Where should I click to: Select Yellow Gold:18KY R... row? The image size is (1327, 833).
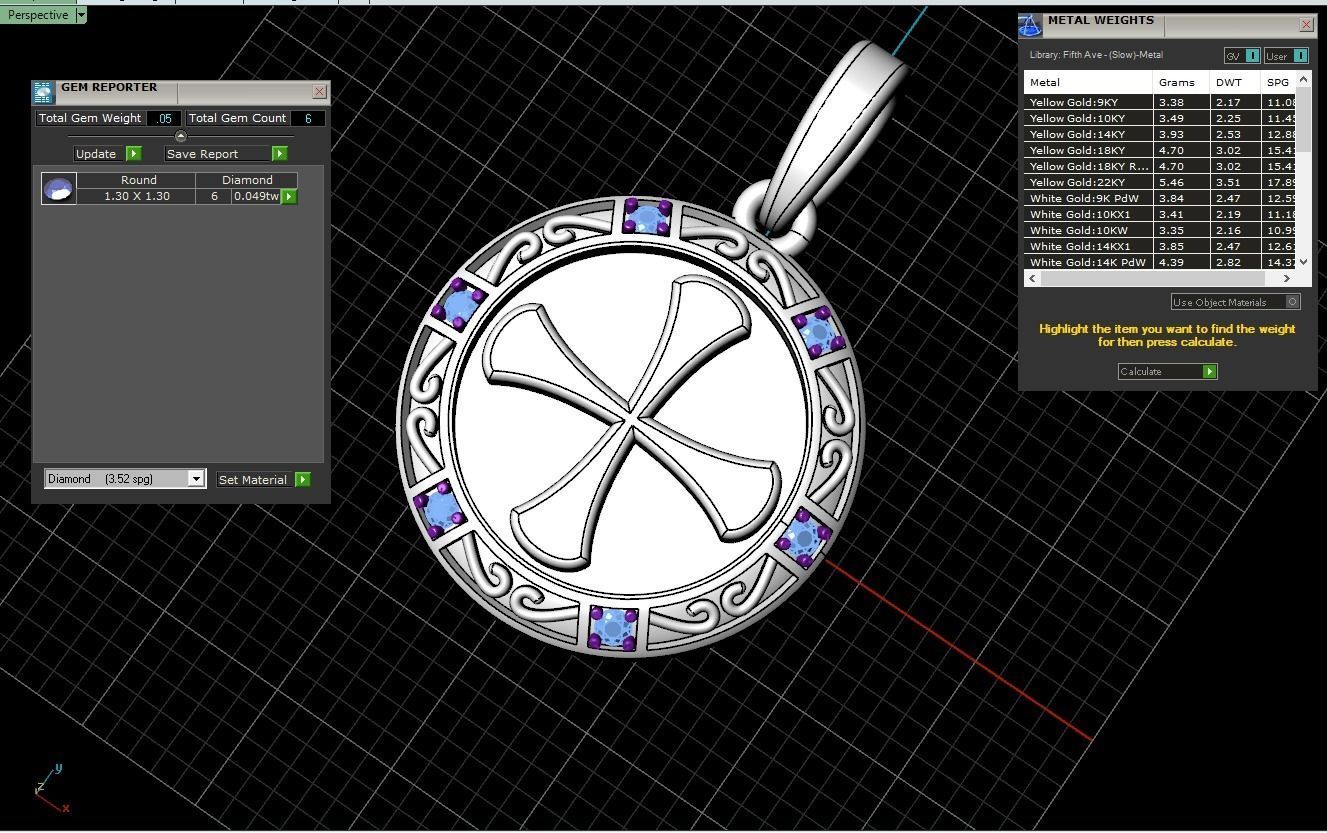pyautogui.click(x=1160, y=166)
